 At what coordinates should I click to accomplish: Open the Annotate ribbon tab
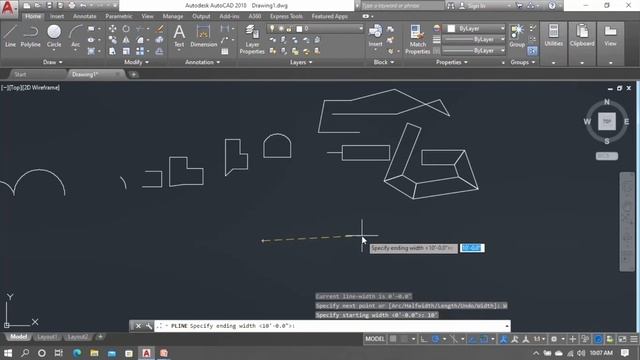(x=84, y=16)
